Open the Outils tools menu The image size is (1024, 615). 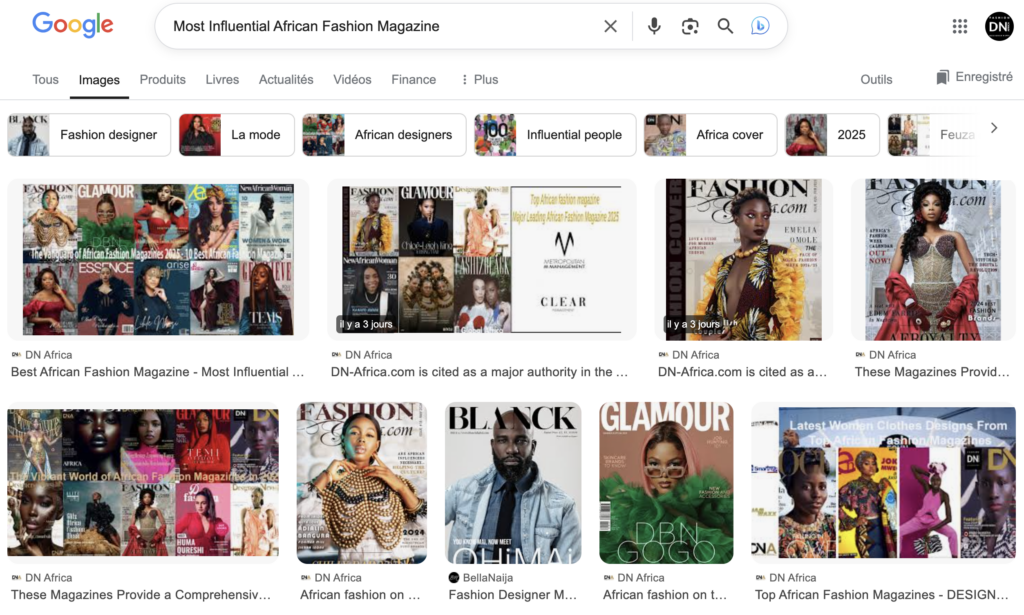click(876, 79)
